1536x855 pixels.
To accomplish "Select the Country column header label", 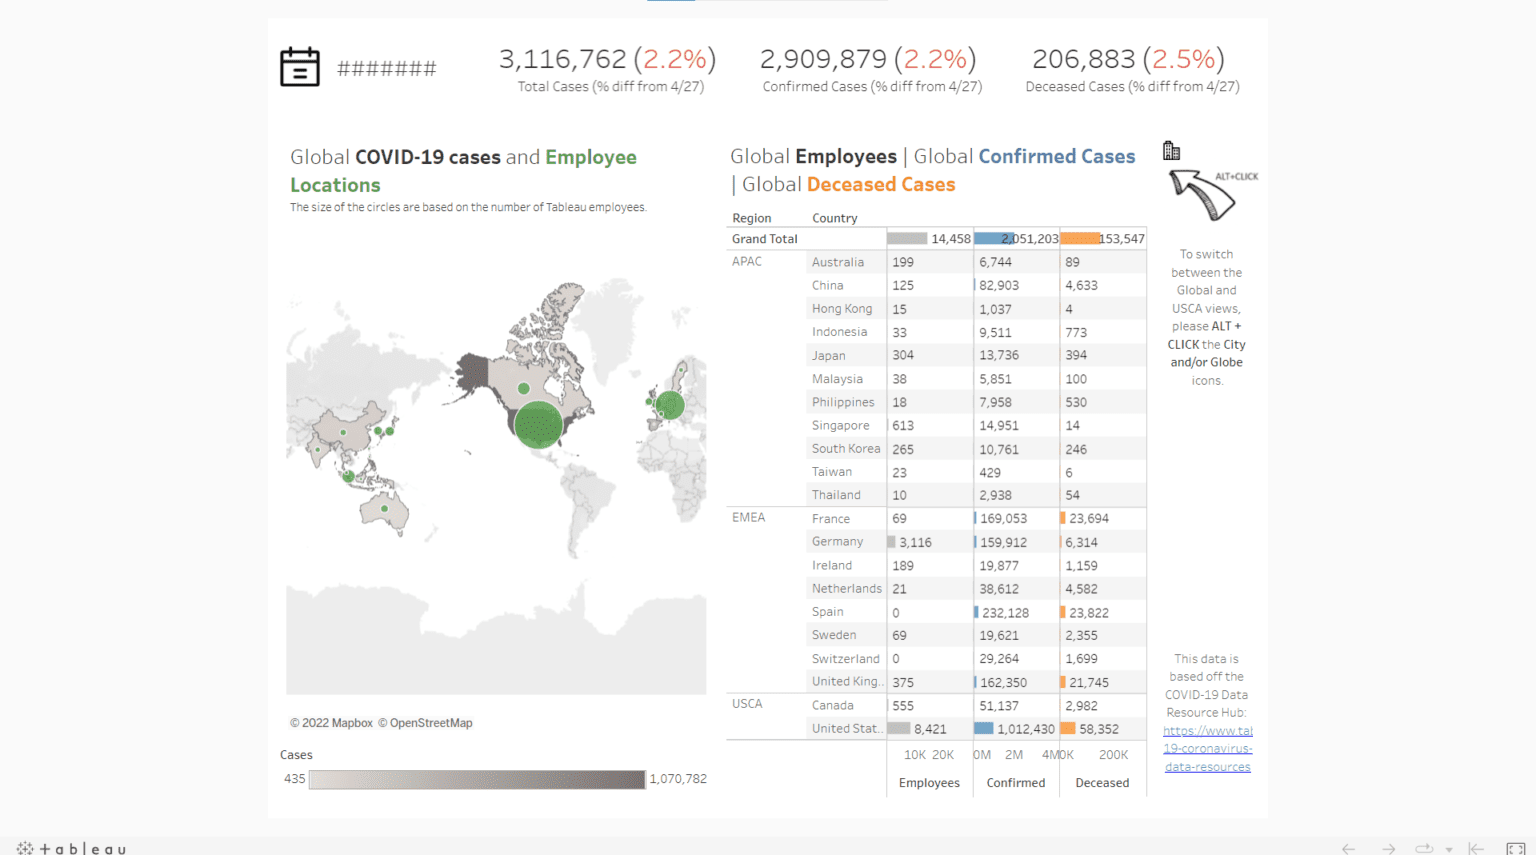I will coord(834,217).
